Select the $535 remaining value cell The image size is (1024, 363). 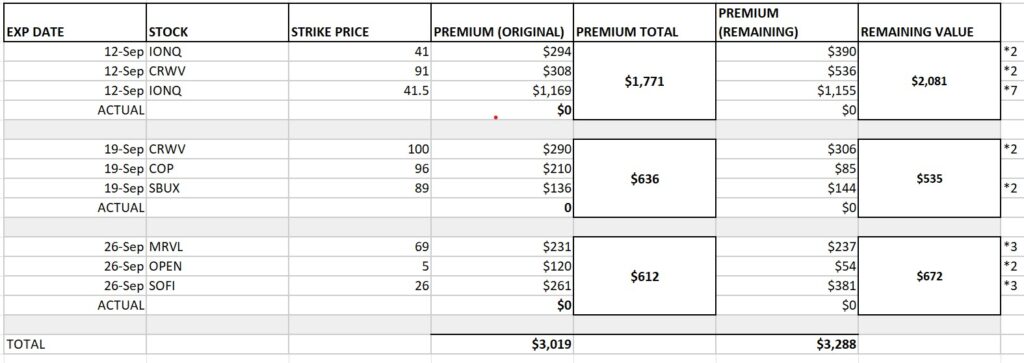(929, 178)
